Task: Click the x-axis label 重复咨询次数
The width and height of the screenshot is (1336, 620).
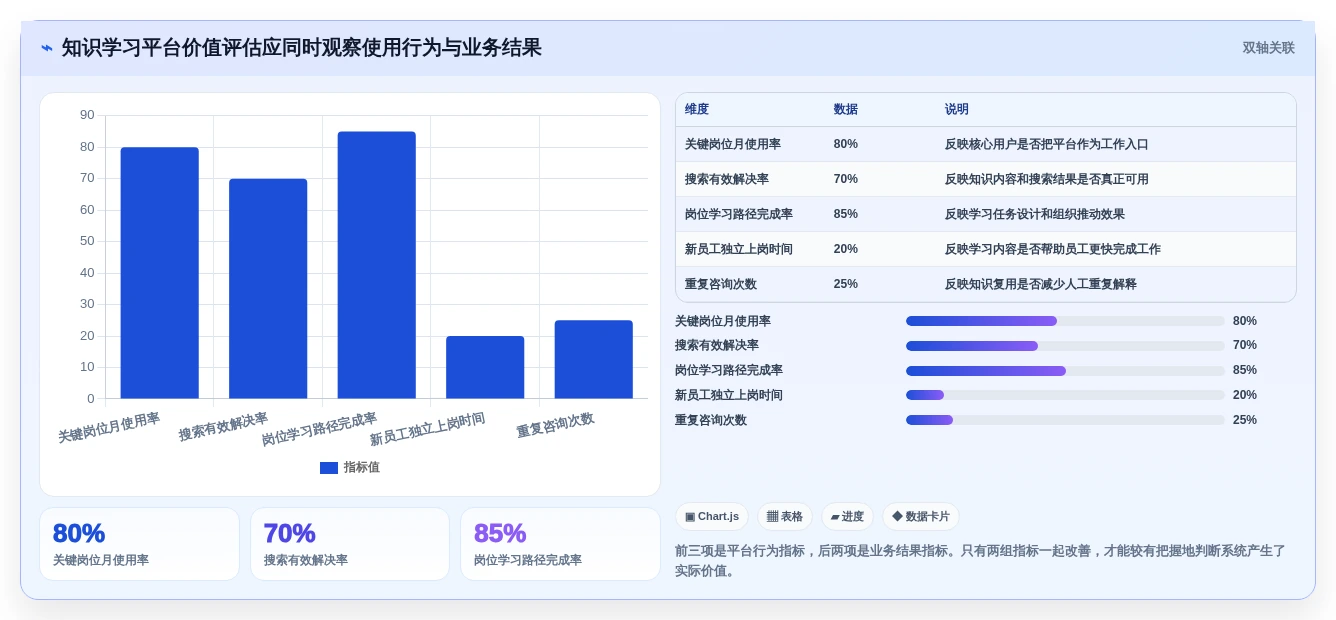Action: pos(555,425)
